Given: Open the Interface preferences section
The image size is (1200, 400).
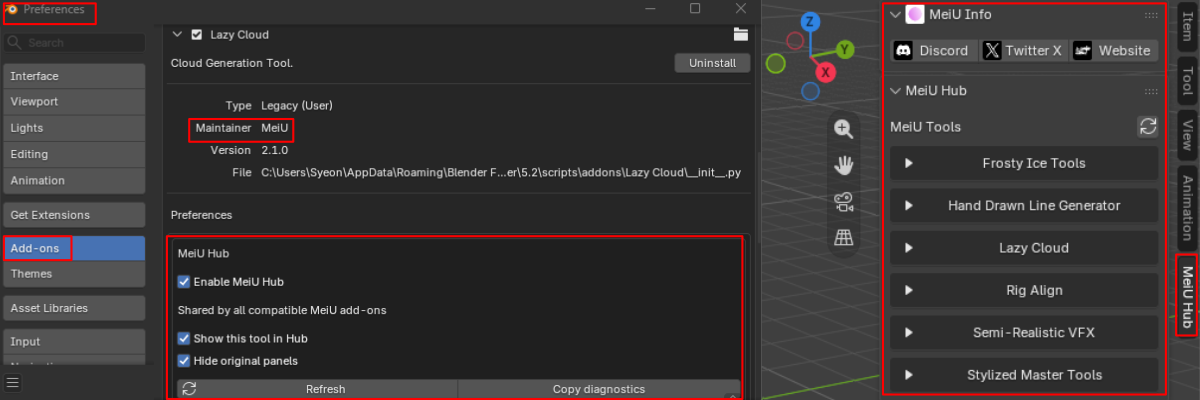Looking at the screenshot, I should 77,76.
